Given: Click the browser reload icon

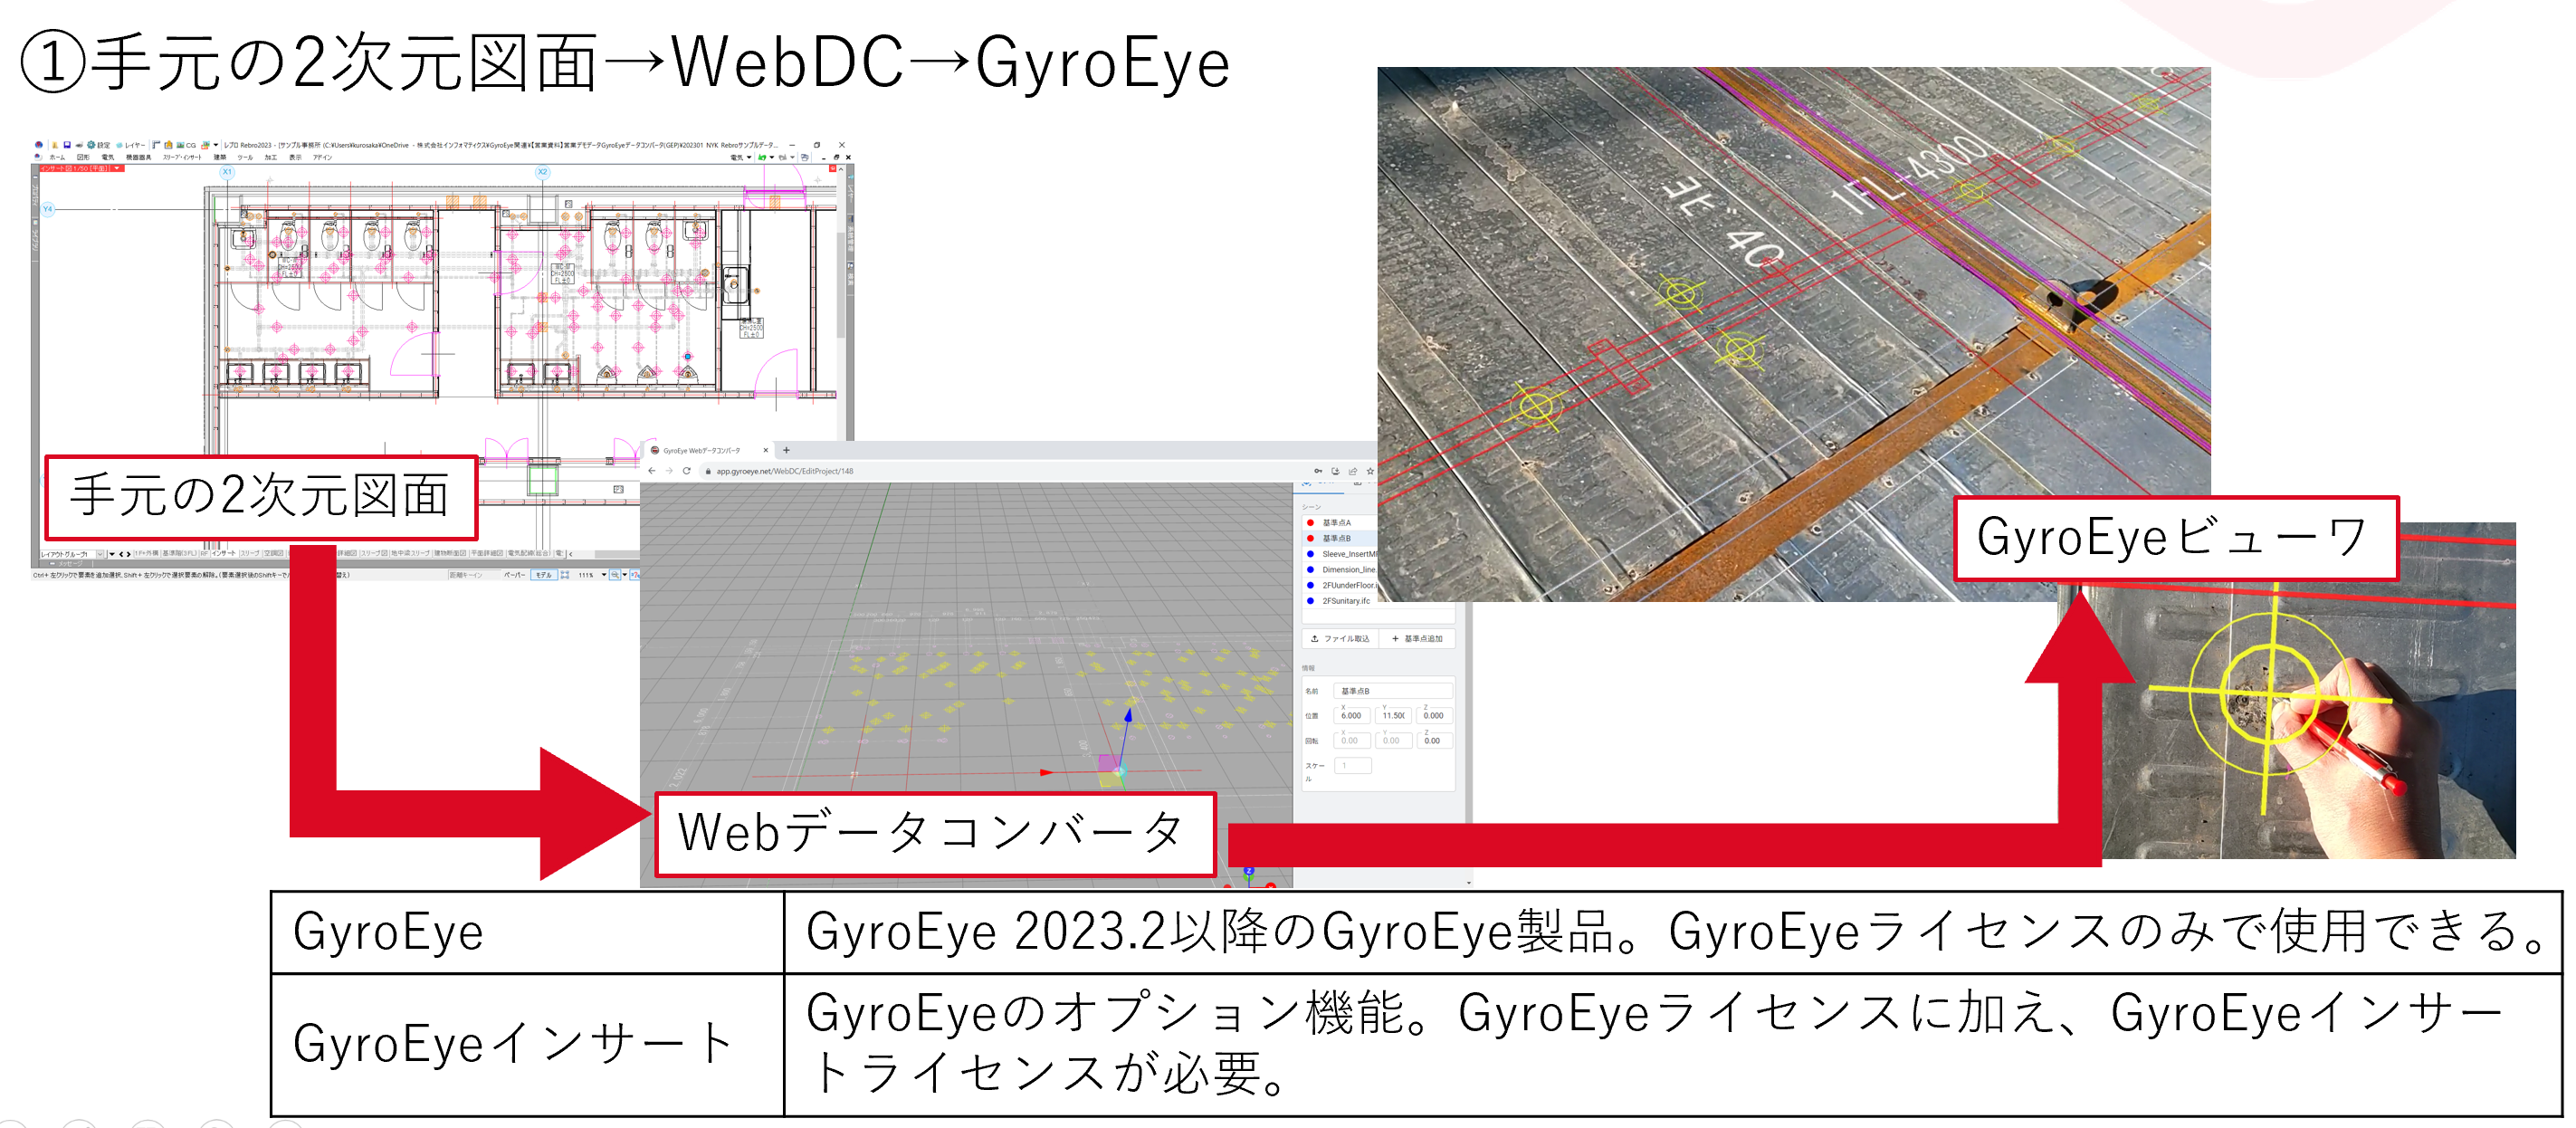Looking at the screenshot, I should [686, 471].
